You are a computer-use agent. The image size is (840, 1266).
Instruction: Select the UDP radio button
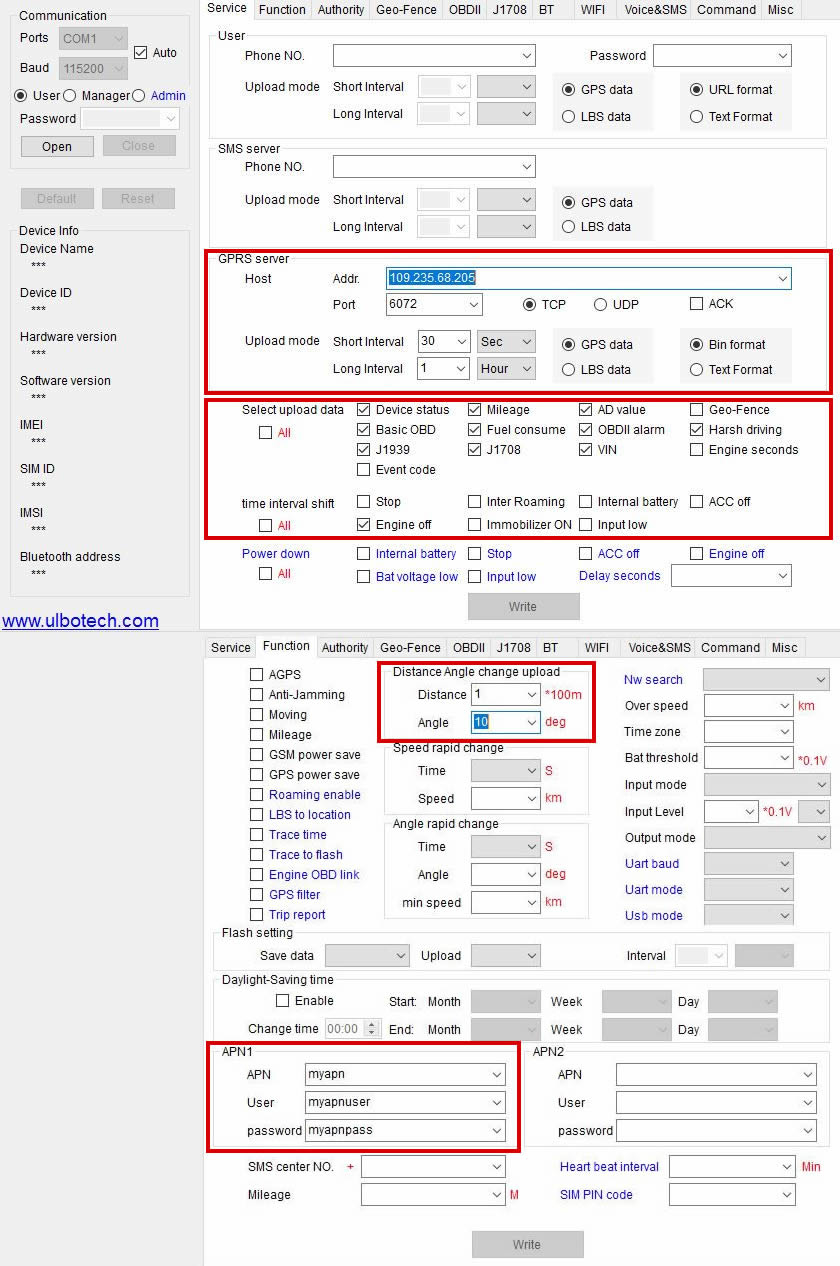click(601, 305)
